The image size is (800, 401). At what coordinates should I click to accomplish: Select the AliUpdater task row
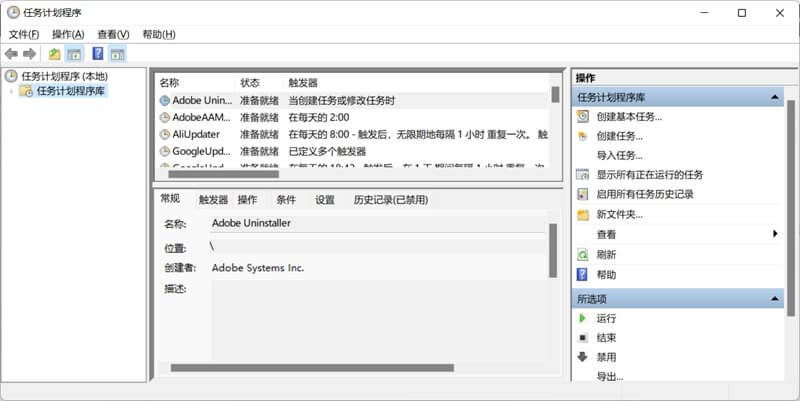[x=353, y=134]
